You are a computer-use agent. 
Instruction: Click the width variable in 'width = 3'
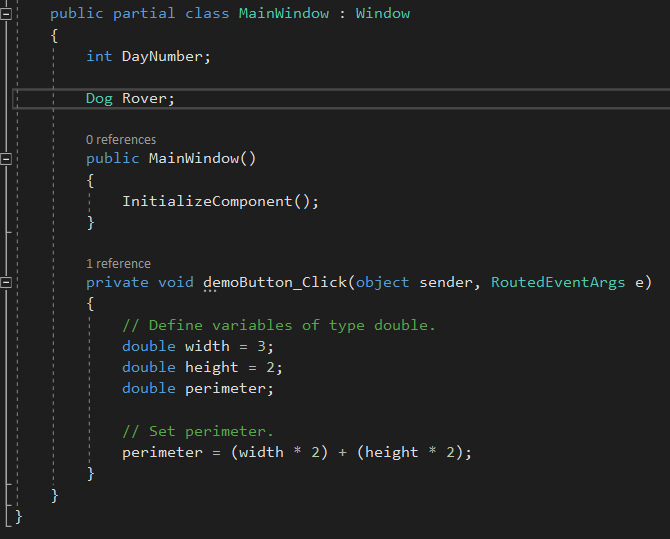click(208, 346)
